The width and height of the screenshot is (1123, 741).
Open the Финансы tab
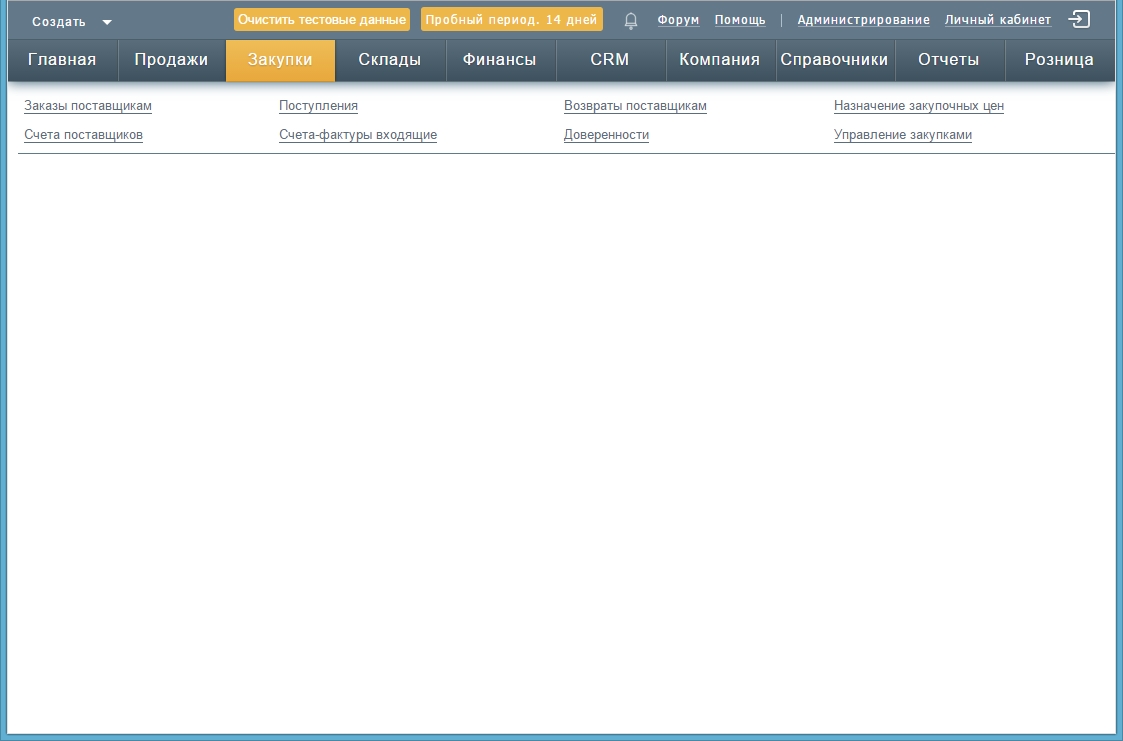point(499,60)
